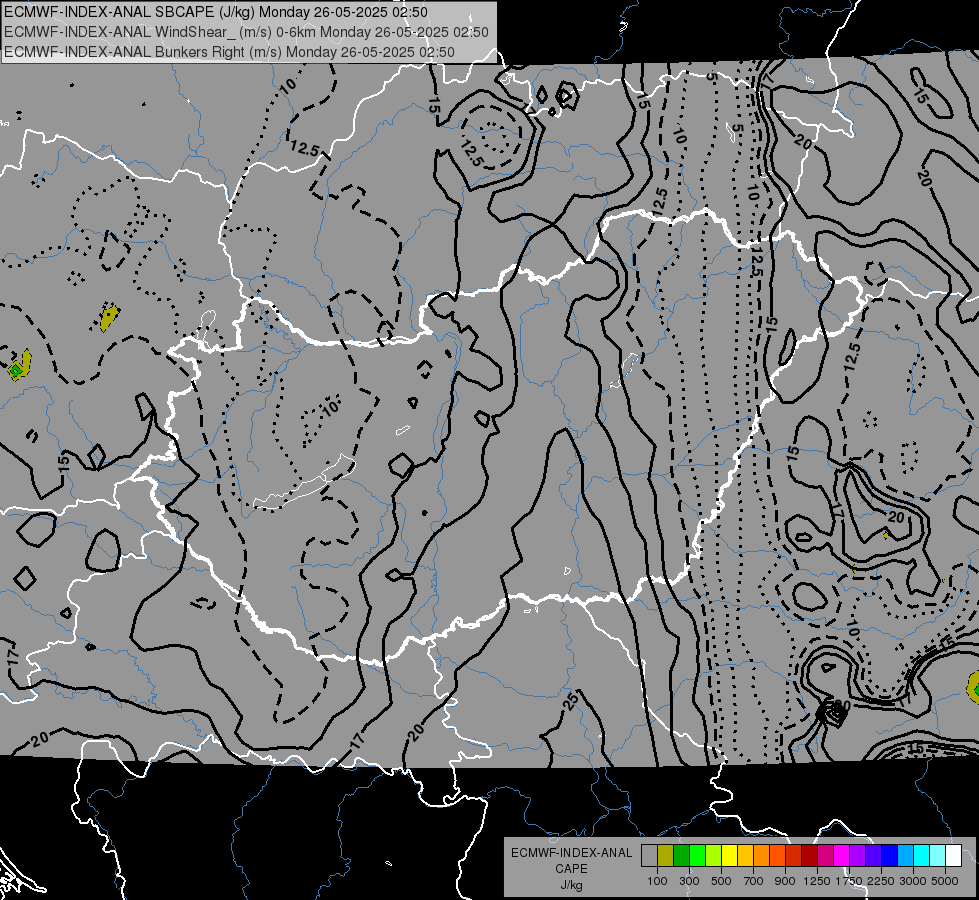Screen dimensions: 979x900
Task: Click the purple legend swatch
Action: pyautogui.click(x=858, y=855)
